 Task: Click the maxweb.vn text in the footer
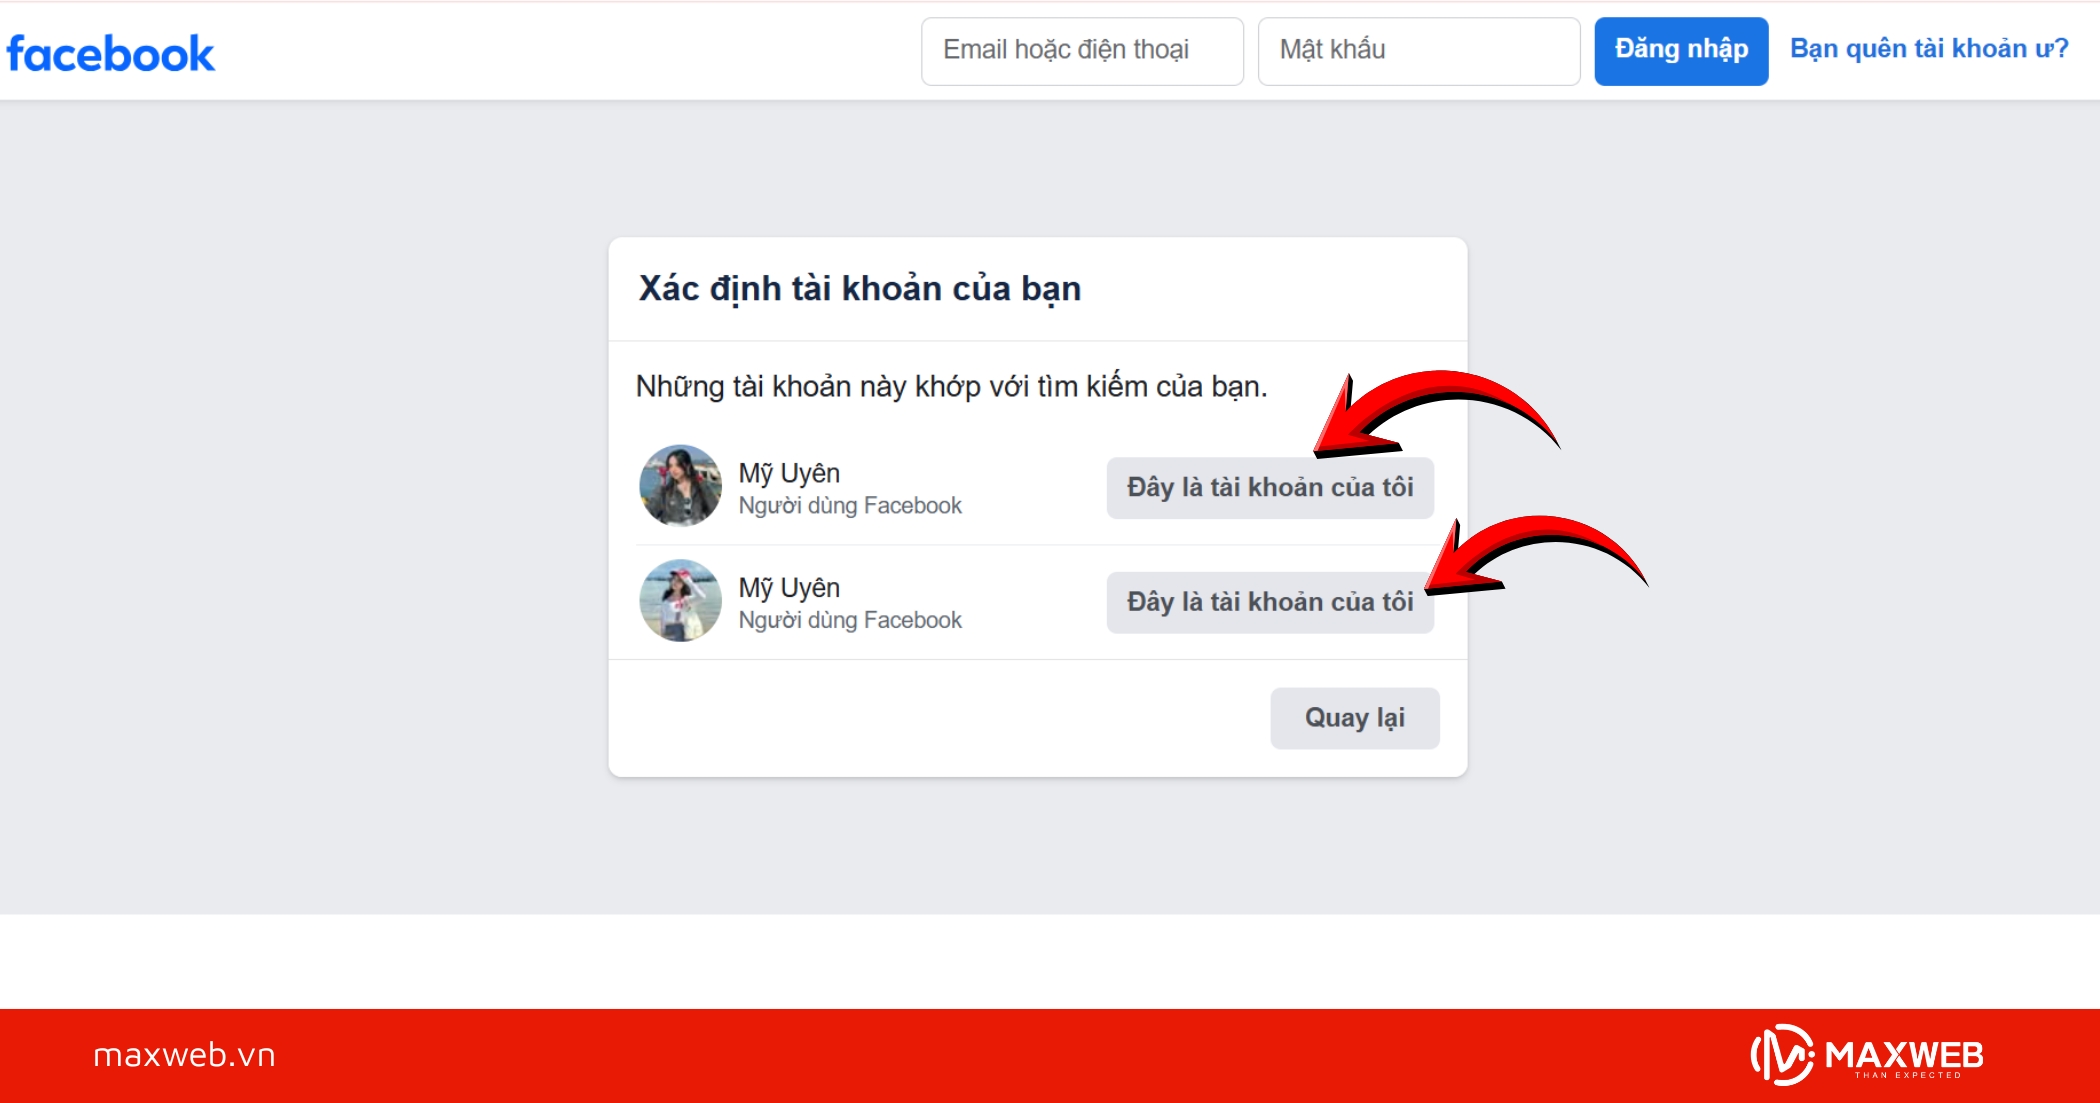point(184,1055)
